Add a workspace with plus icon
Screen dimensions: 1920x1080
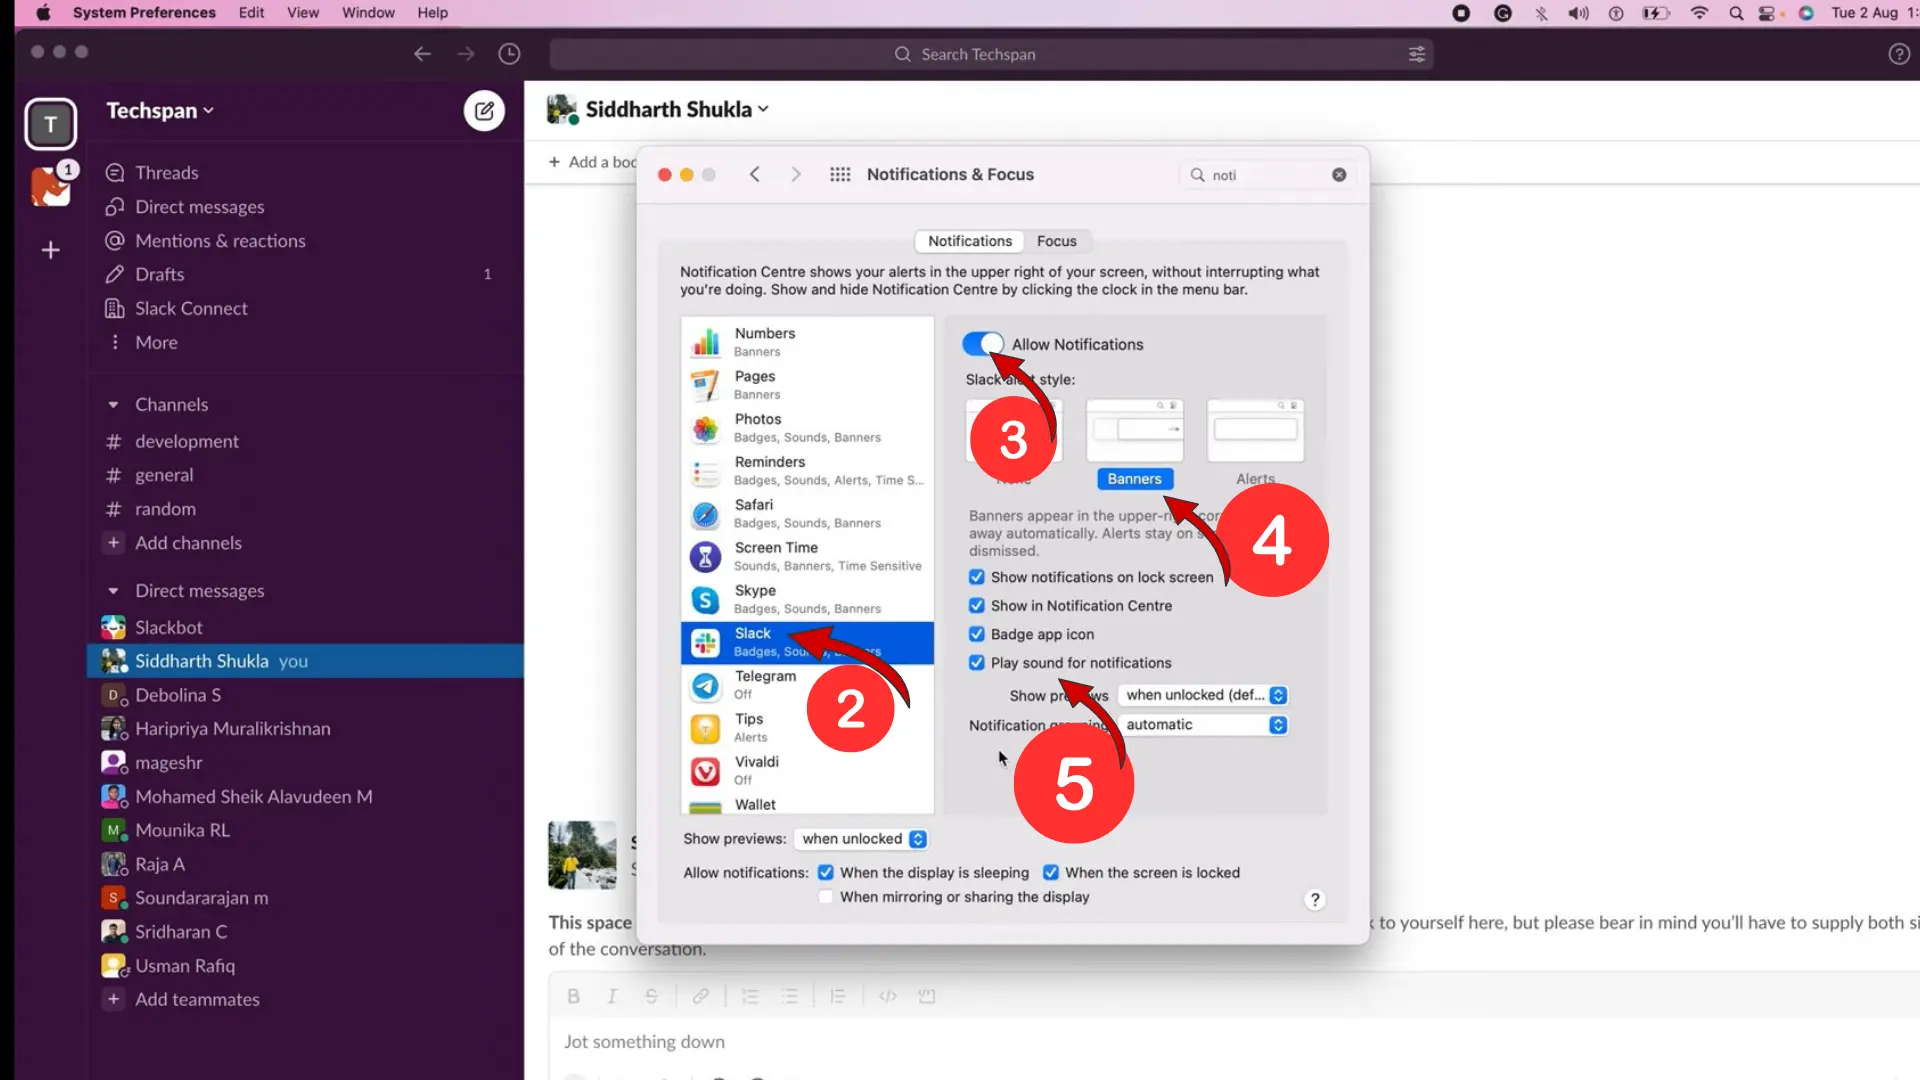(x=51, y=250)
